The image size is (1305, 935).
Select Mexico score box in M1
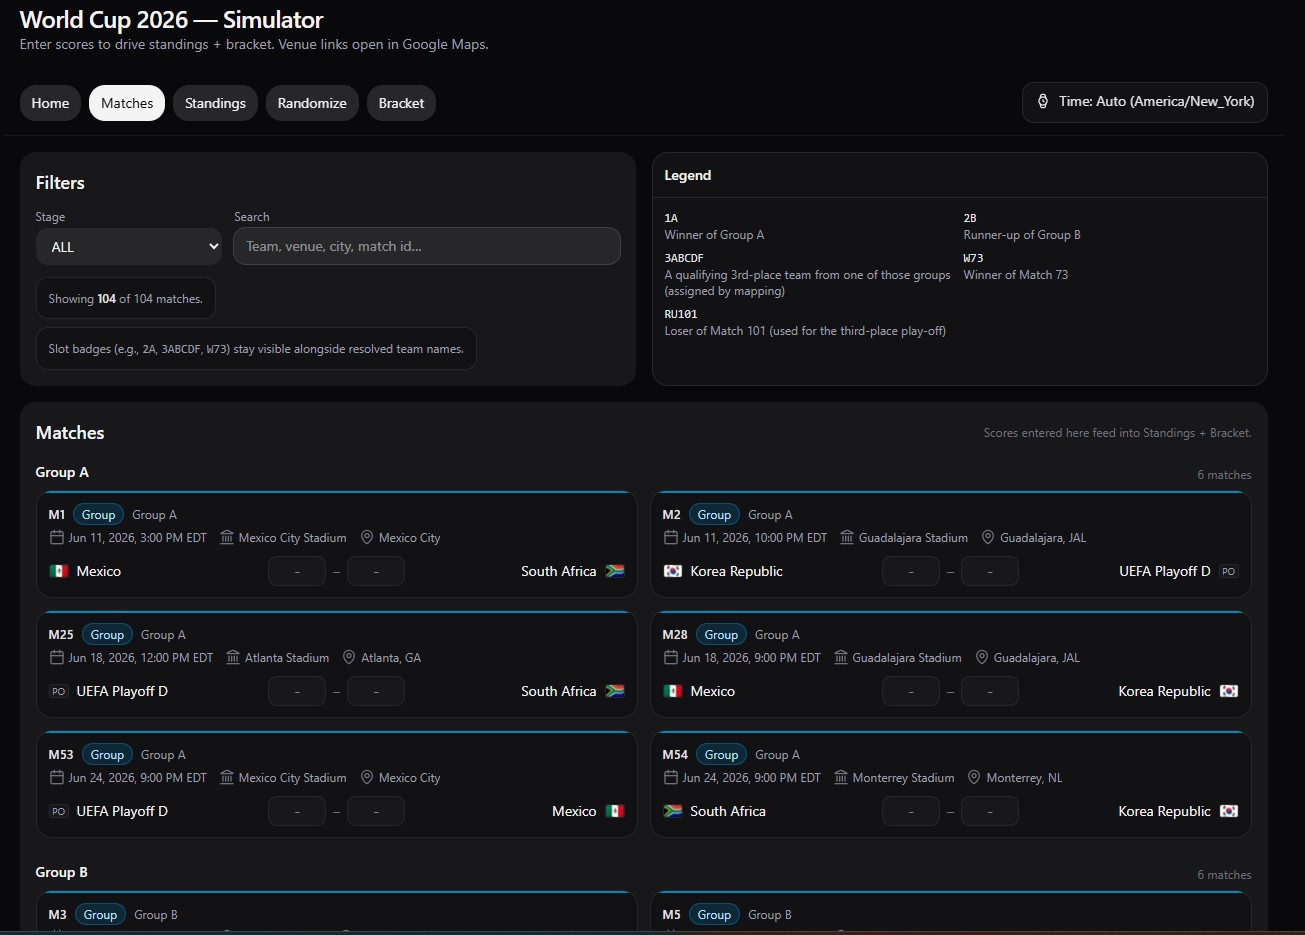coord(297,571)
